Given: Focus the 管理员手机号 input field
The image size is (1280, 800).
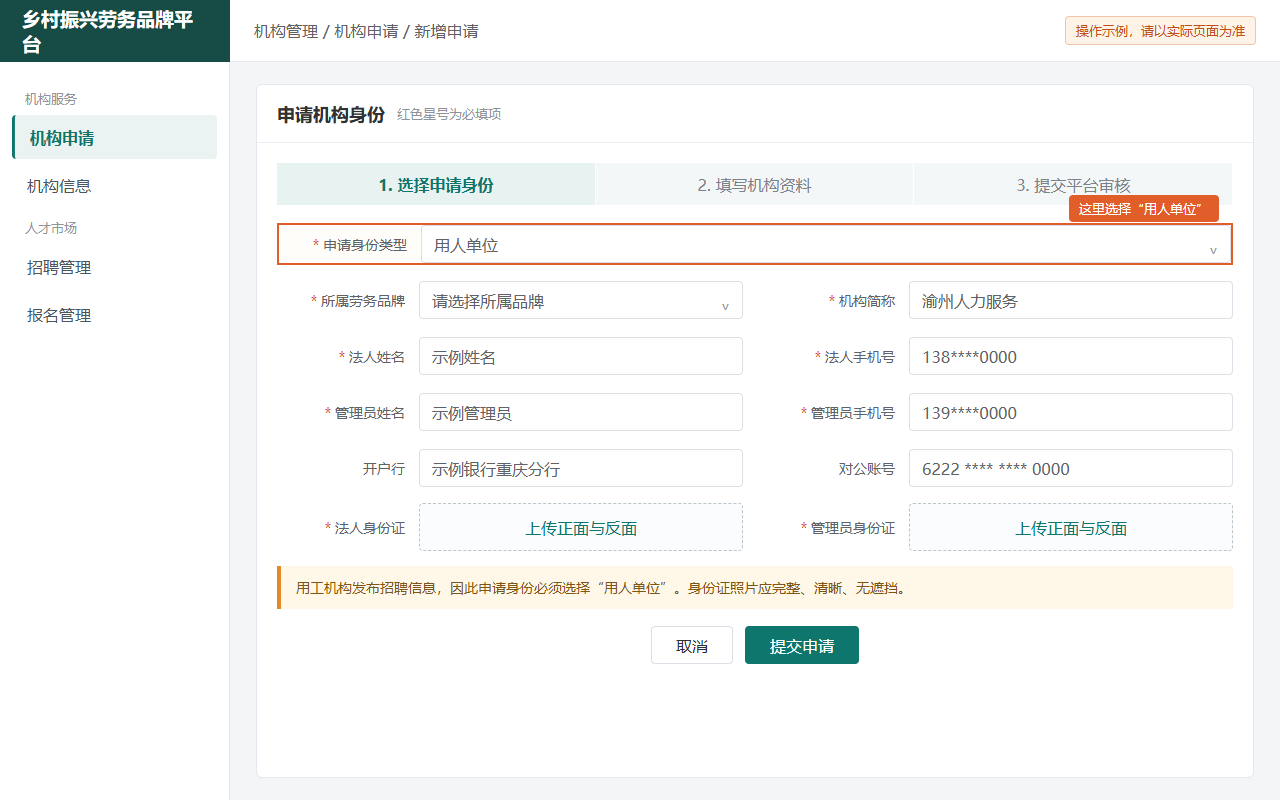Looking at the screenshot, I should pos(1071,412).
